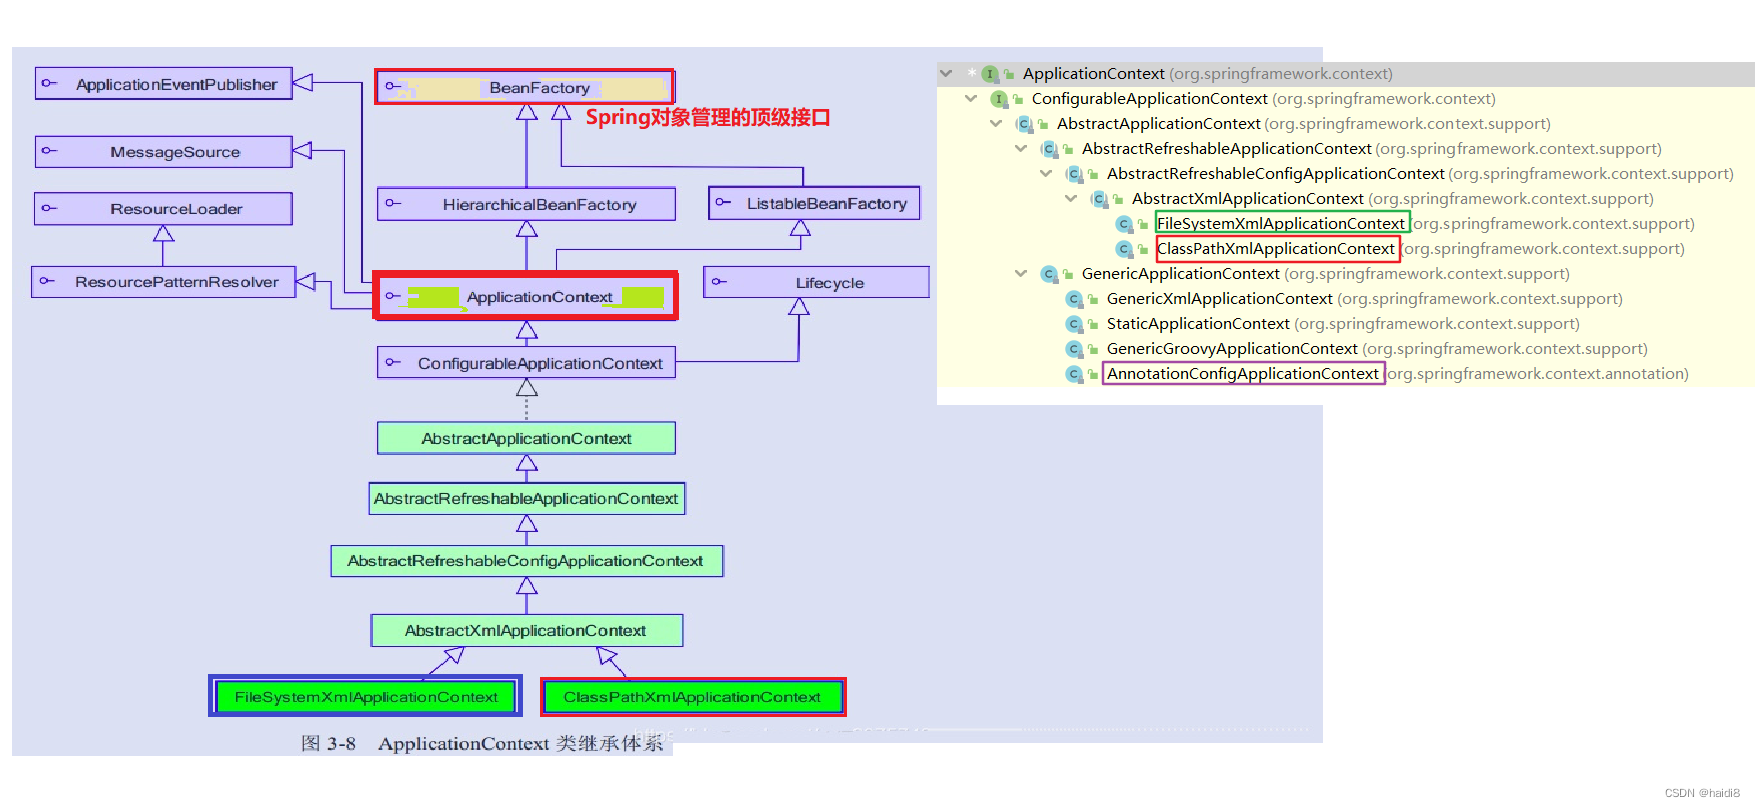
Task: Click the MessageSource interface box in the diagram
Action: click(164, 152)
